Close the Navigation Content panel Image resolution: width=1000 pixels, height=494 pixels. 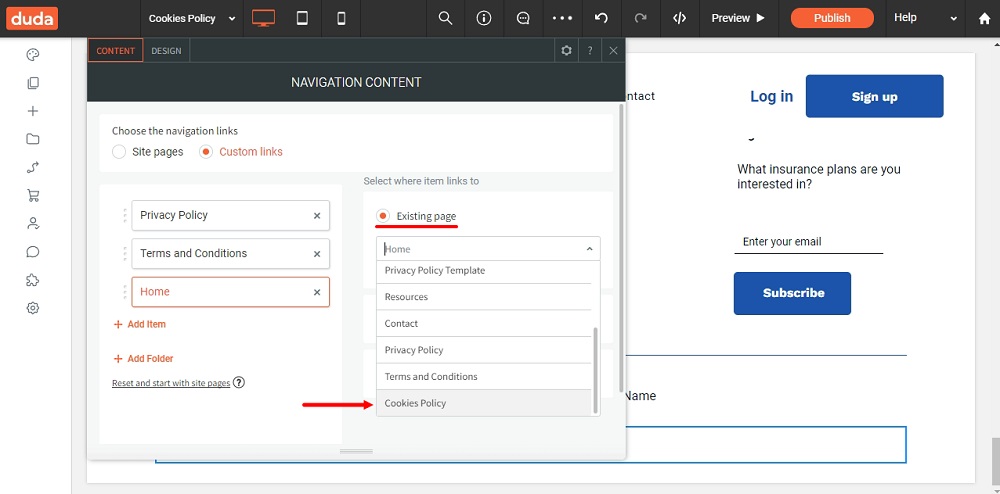pos(614,50)
